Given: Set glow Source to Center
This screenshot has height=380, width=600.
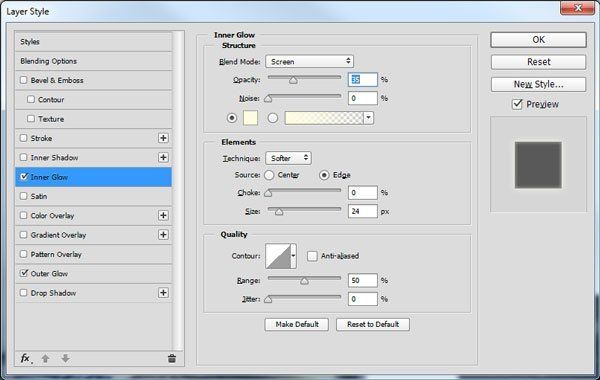Looking at the screenshot, I should [x=269, y=175].
